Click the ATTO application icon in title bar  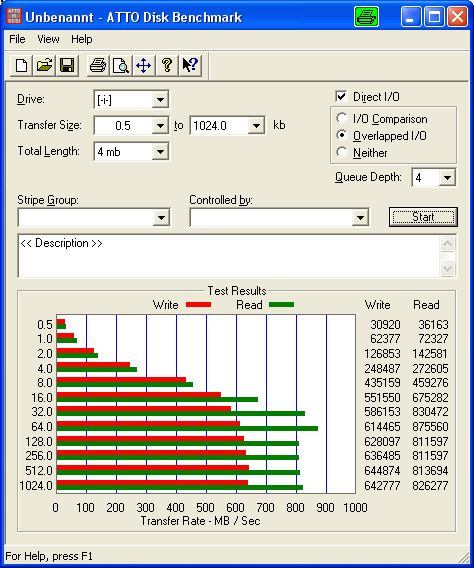point(14,17)
